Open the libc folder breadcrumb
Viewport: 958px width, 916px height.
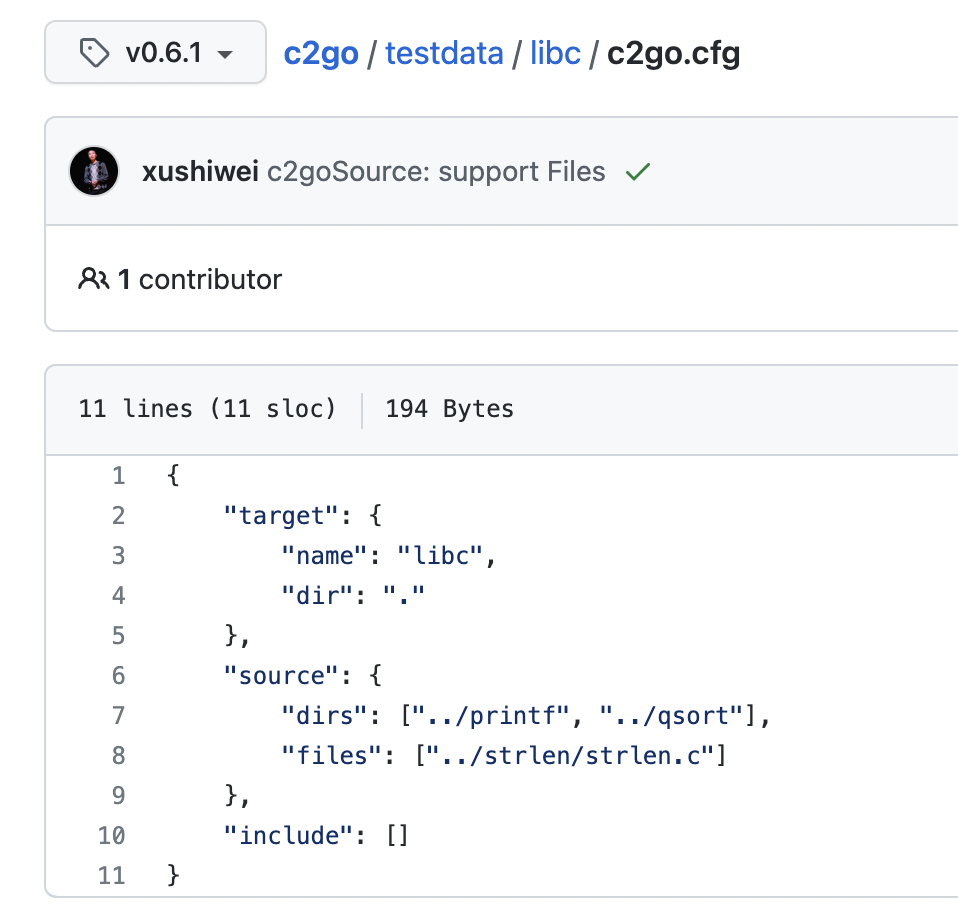pyautogui.click(x=555, y=53)
